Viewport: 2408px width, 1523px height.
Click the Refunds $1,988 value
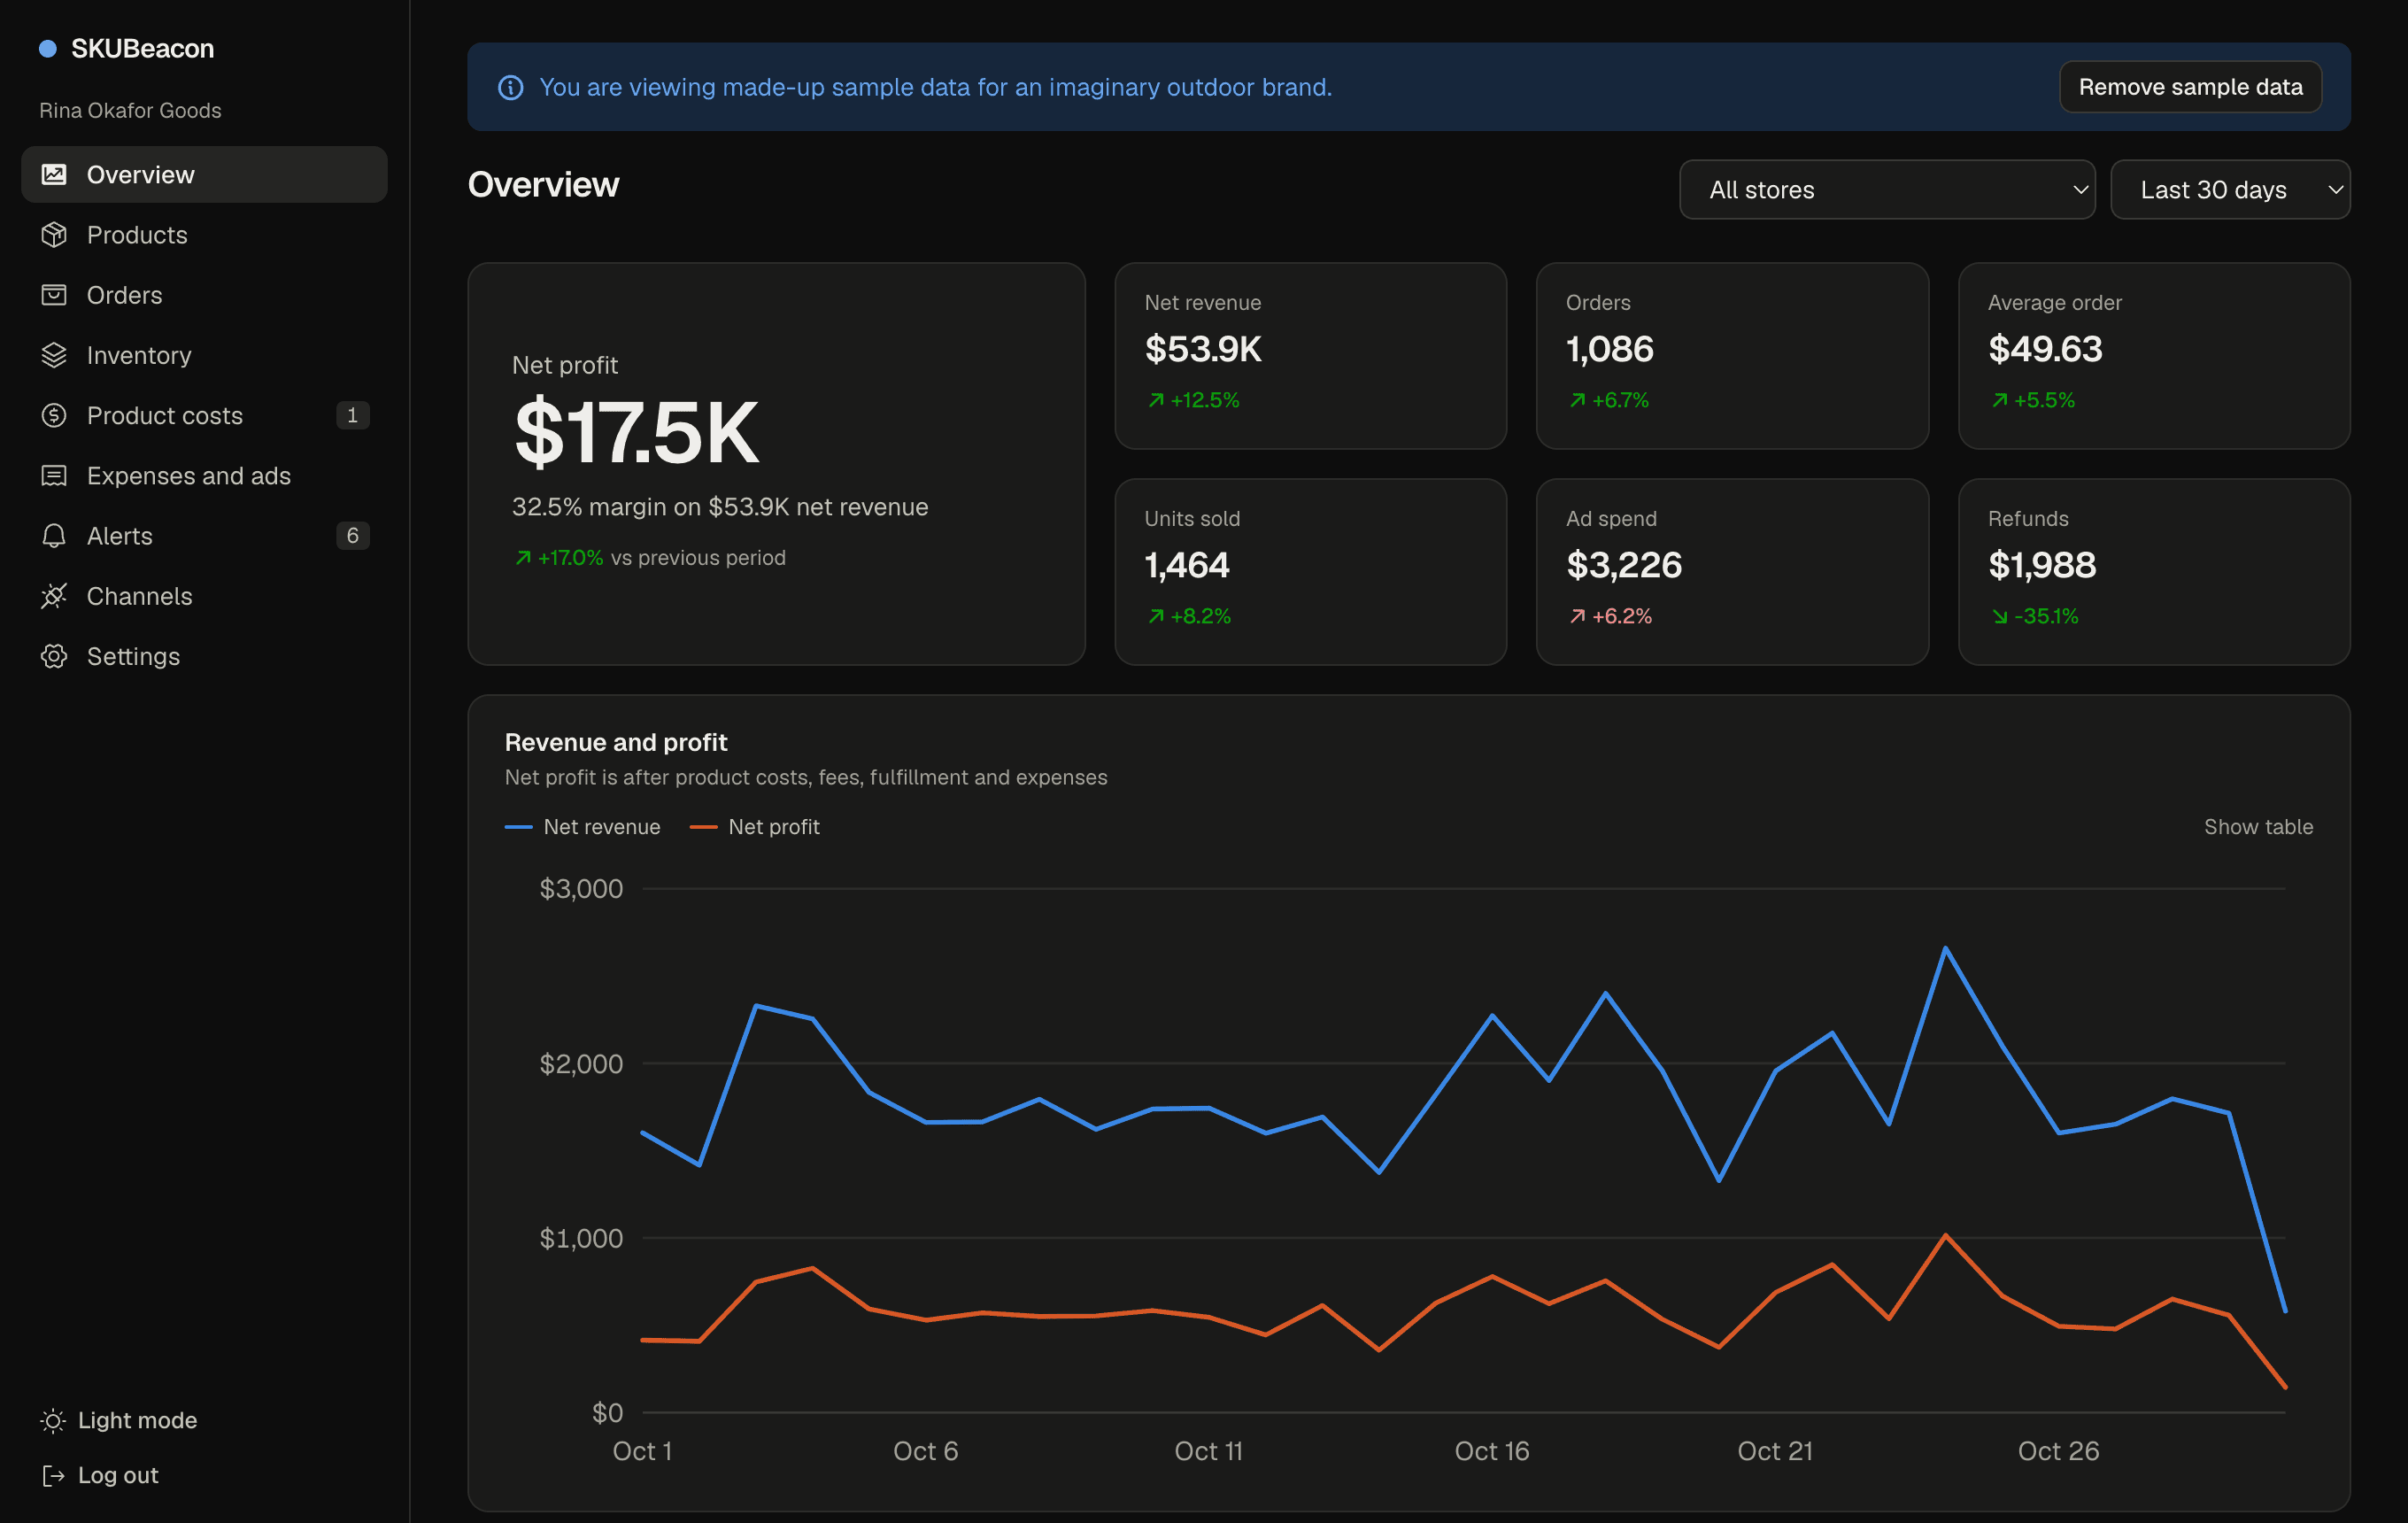(x=2041, y=565)
